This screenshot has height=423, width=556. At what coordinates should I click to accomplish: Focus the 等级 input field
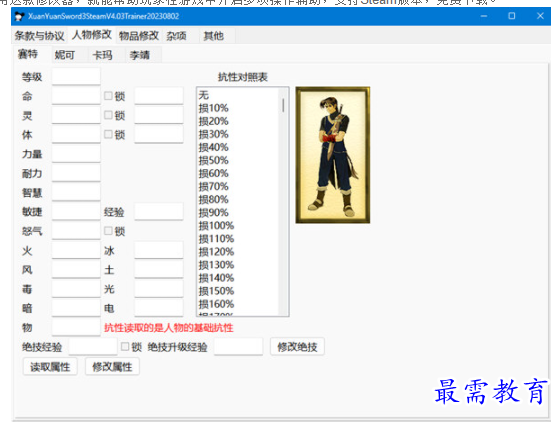click(x=76, y=77)
